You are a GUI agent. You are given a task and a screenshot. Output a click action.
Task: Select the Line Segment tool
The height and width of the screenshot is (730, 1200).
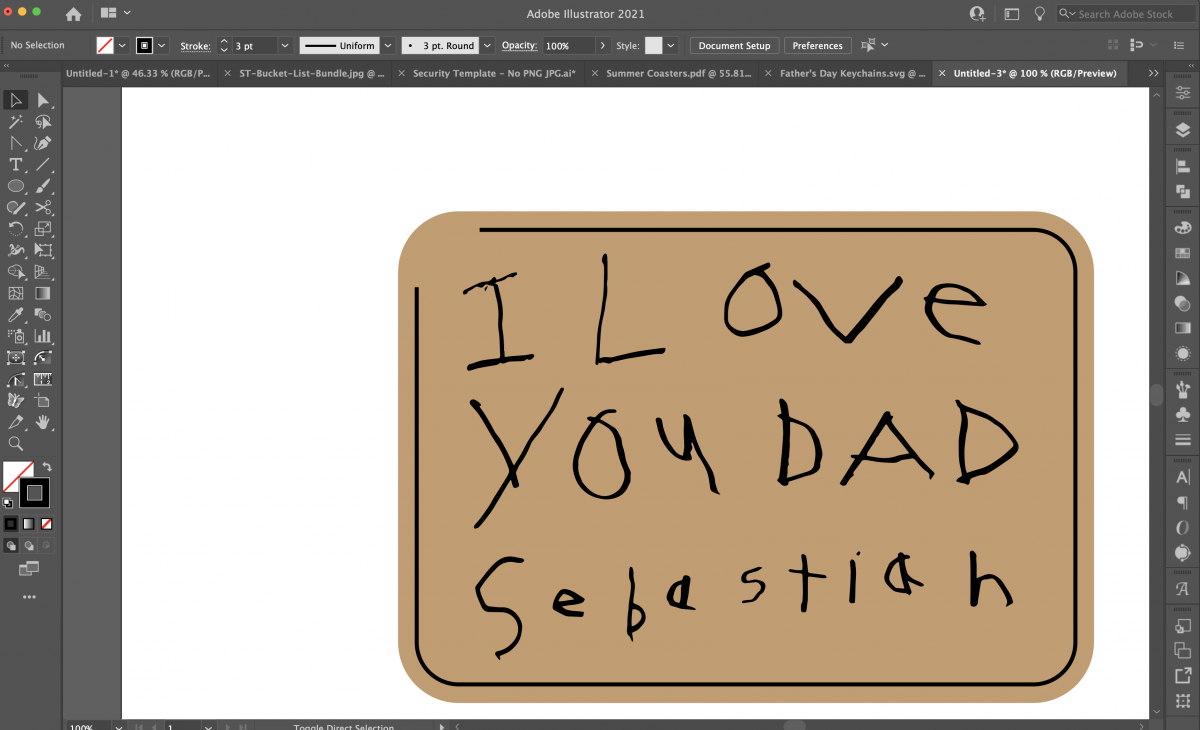point(44,165)
